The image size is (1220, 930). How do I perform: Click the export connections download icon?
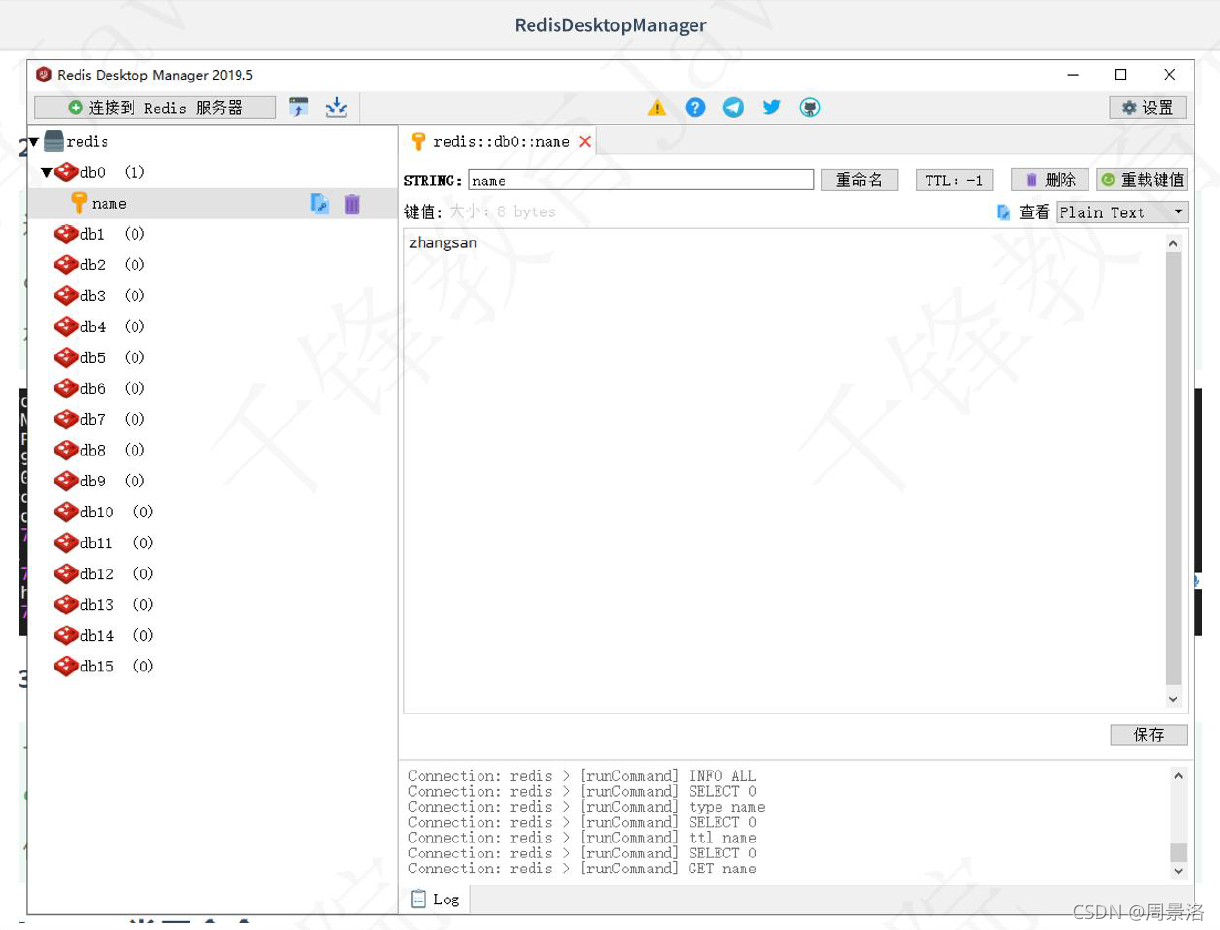tap(336, 107)
